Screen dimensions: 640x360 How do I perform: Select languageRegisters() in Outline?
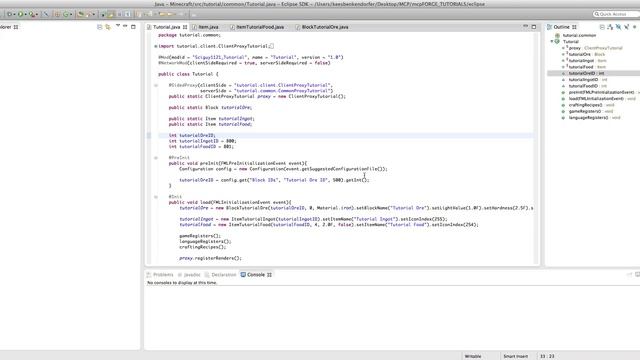pos(591,118)
